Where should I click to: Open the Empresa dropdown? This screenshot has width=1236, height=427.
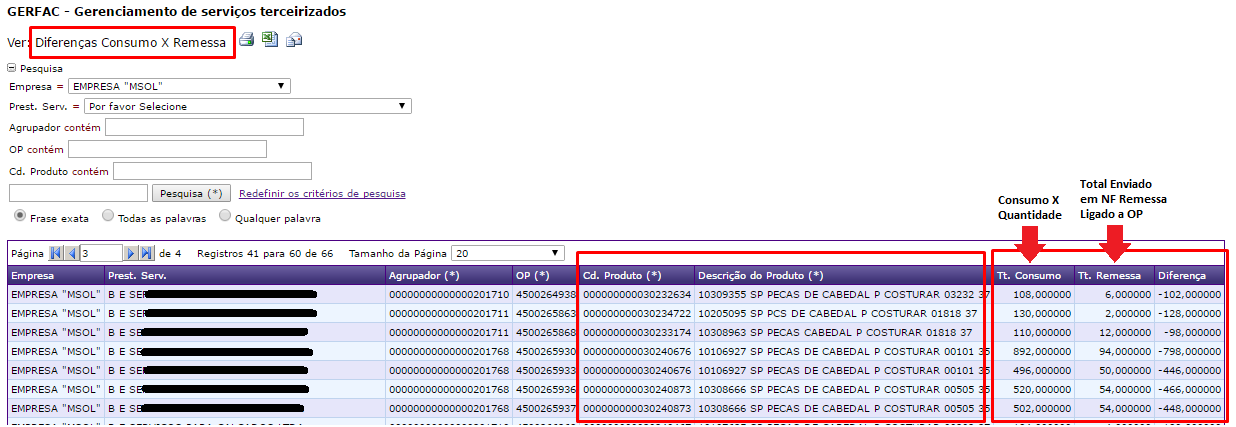pos(179,87)
